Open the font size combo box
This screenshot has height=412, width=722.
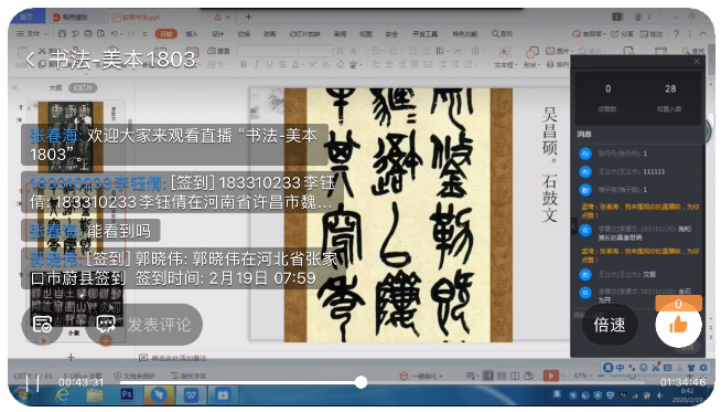click(x=316, y=50)
